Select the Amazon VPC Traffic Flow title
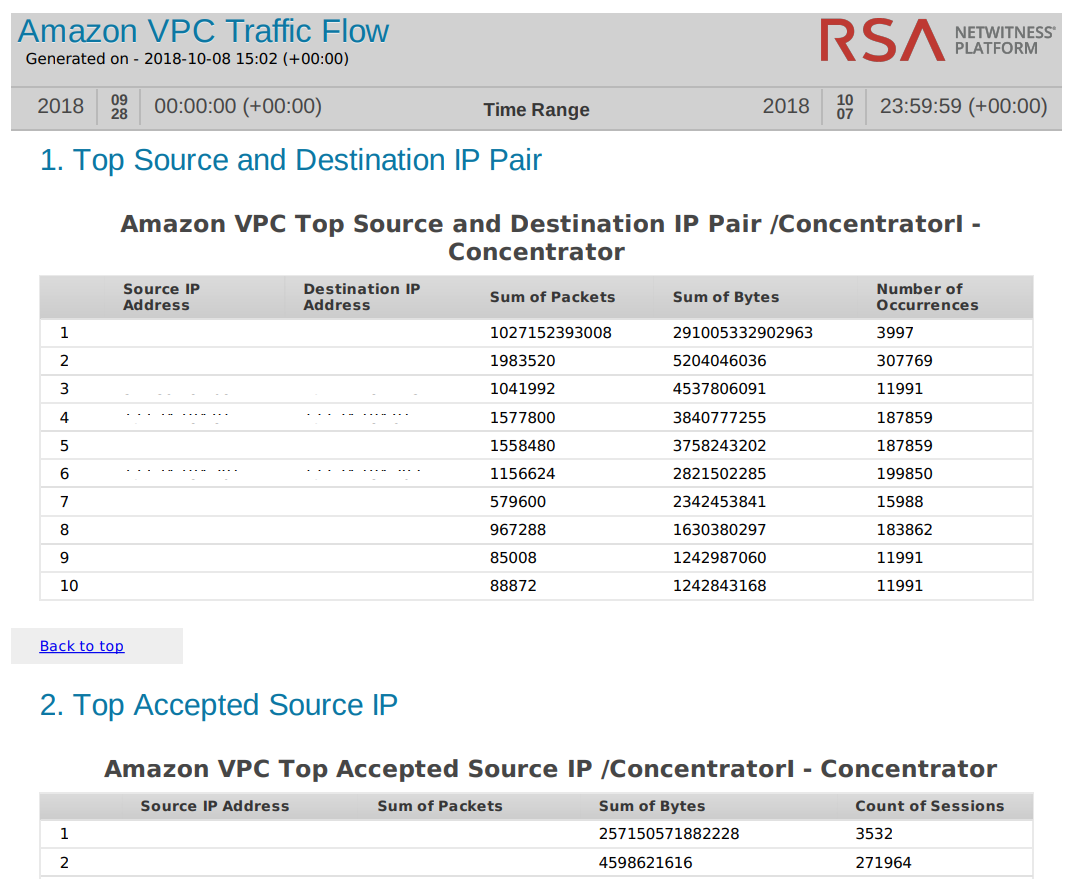This screenshot has width=1067, height=879. [203, 31]
